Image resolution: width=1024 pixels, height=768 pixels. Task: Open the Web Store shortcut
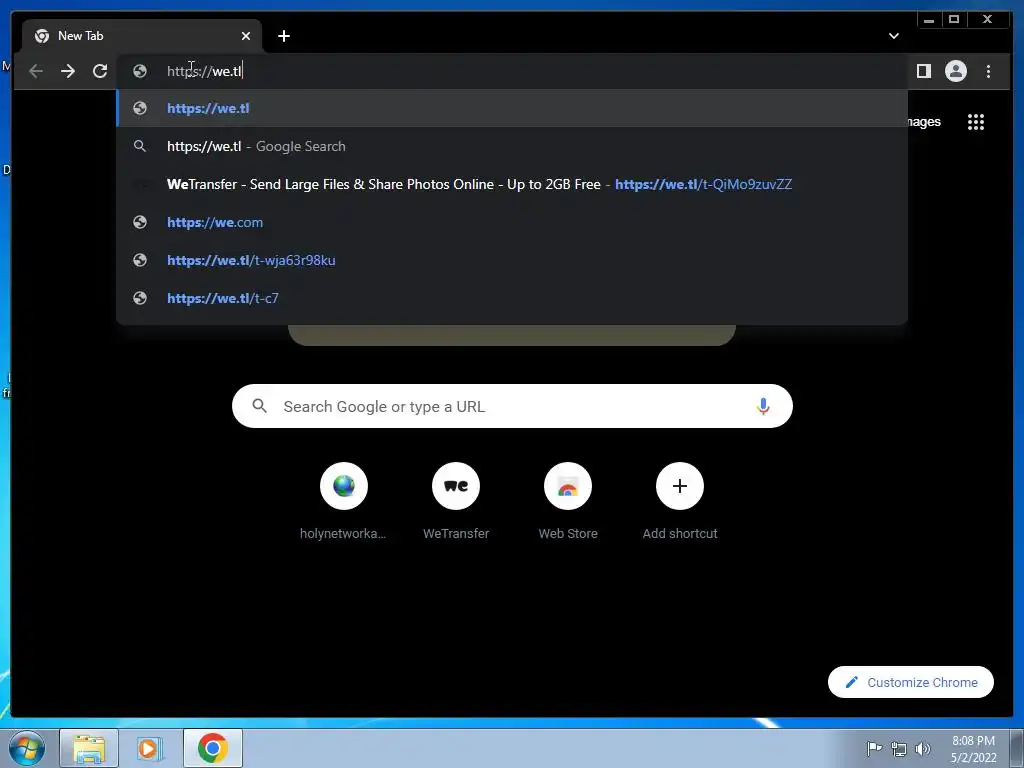pyautogui.click(x=568, y=502)
